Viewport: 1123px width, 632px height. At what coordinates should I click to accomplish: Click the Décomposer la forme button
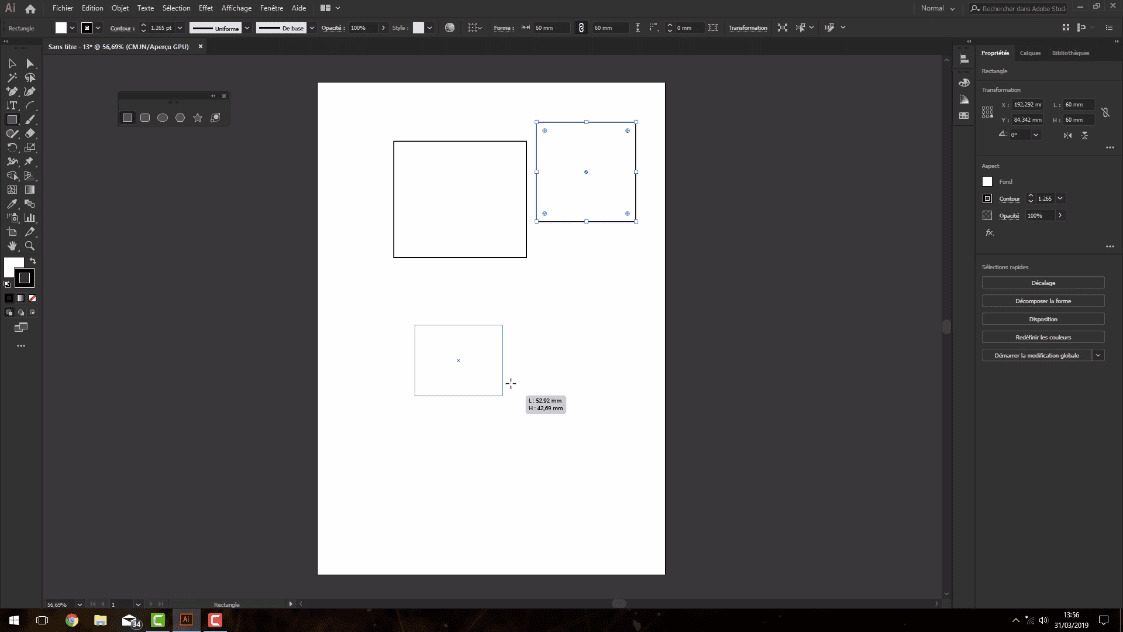coord(1044,300)
